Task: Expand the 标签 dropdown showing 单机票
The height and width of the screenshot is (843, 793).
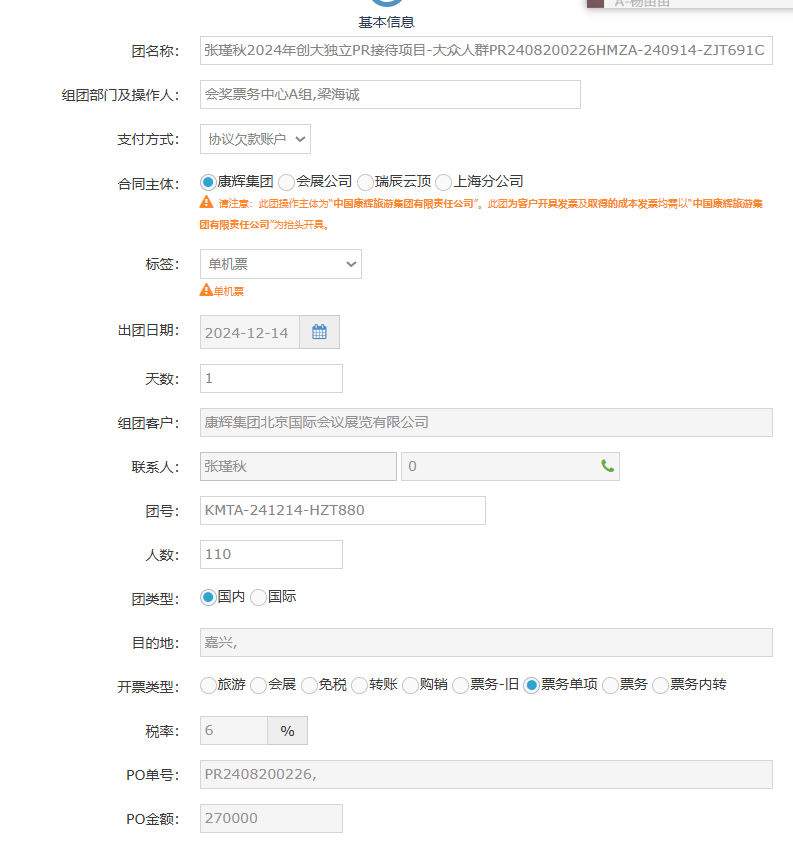Action: click(280, 264)
